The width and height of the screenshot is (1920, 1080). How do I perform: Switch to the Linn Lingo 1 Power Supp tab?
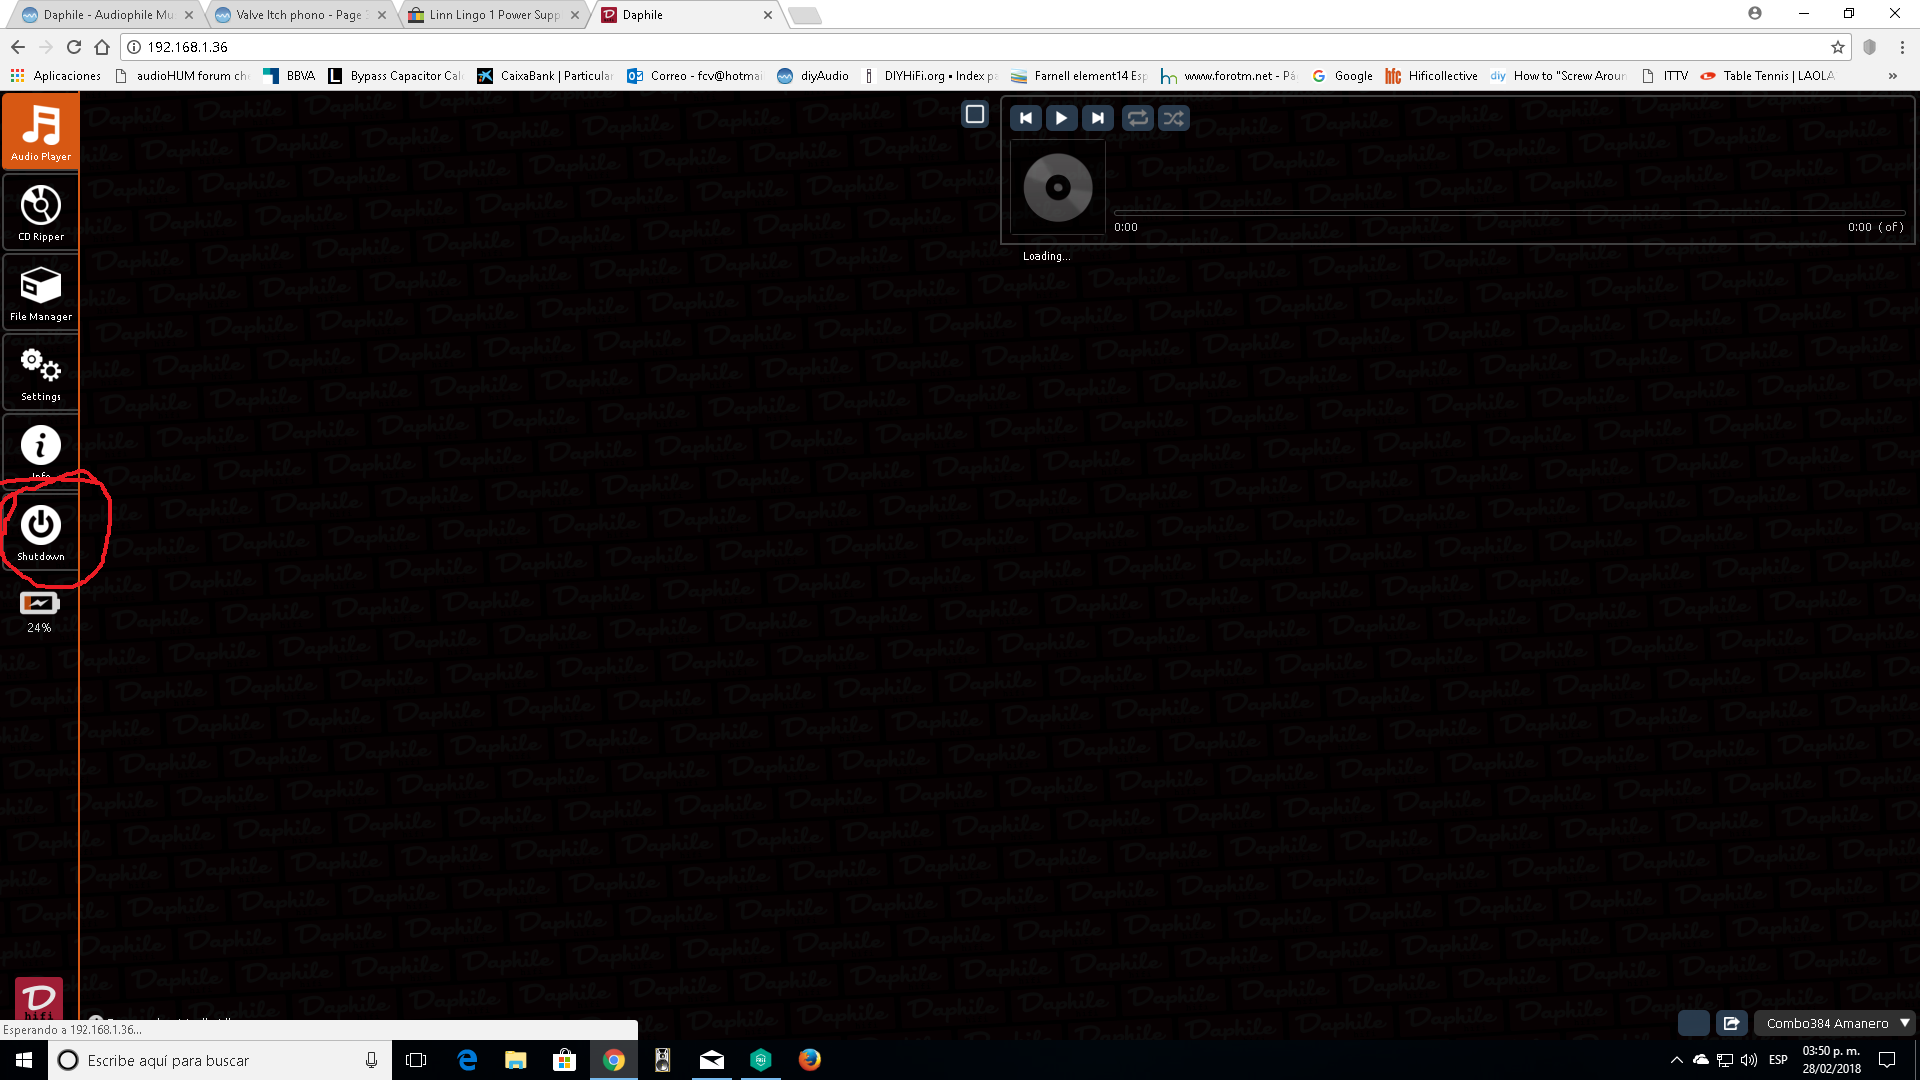click(x=494, y=15)
